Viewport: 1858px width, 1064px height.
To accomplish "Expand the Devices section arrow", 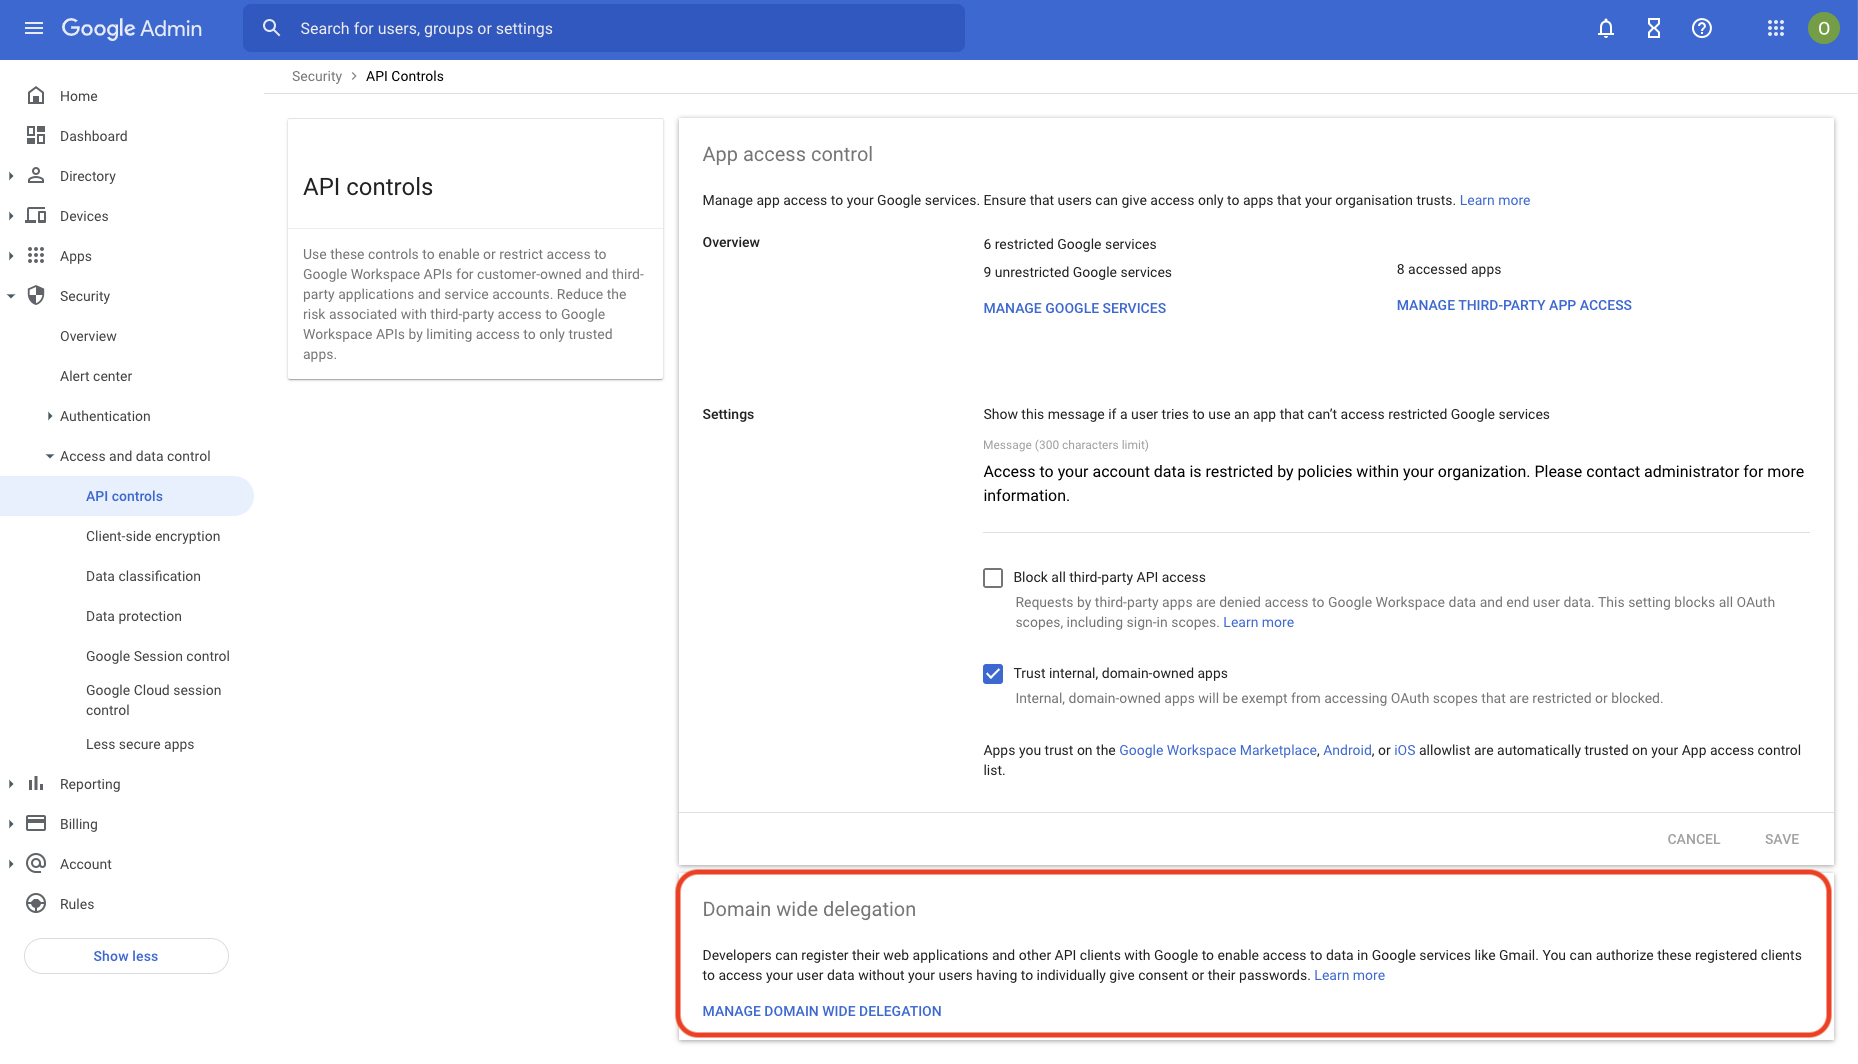I will click(x=11, y=216).
